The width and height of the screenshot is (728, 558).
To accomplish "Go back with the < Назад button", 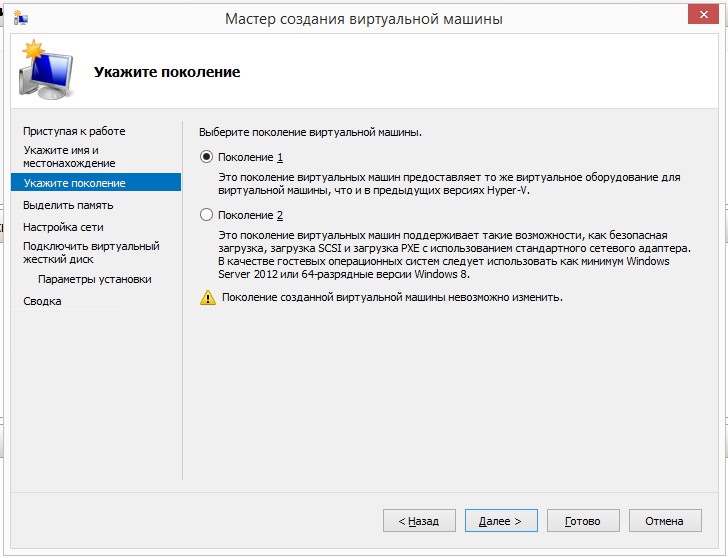I will (419, 521).
